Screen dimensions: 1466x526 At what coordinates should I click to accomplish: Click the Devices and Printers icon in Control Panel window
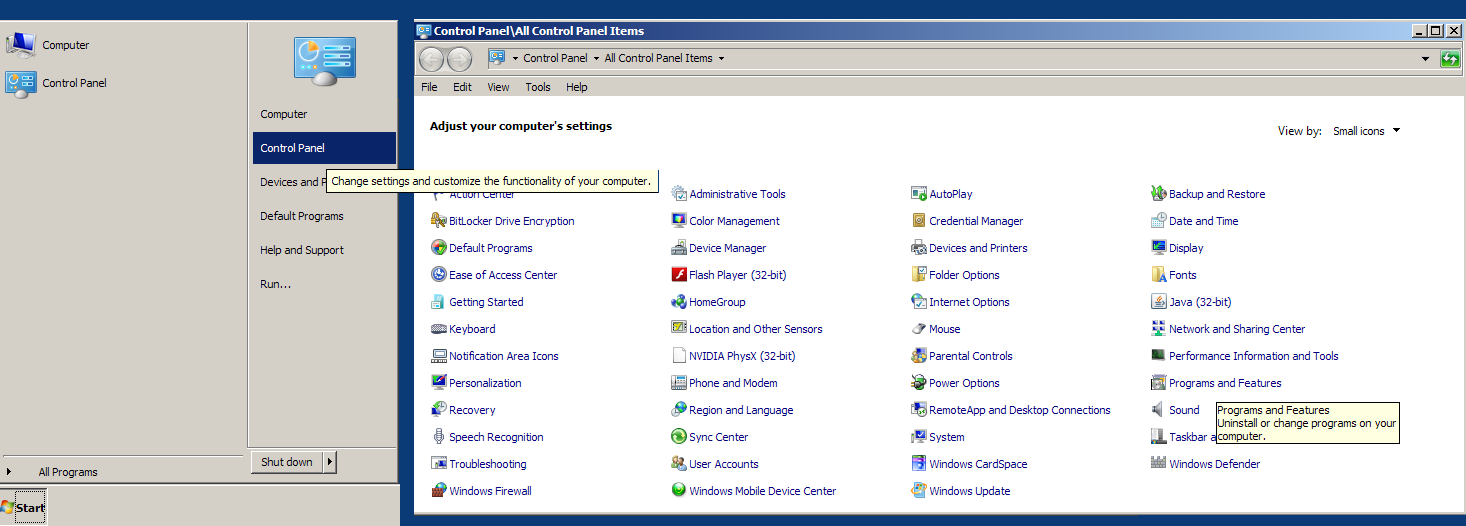tap(919, 248)
